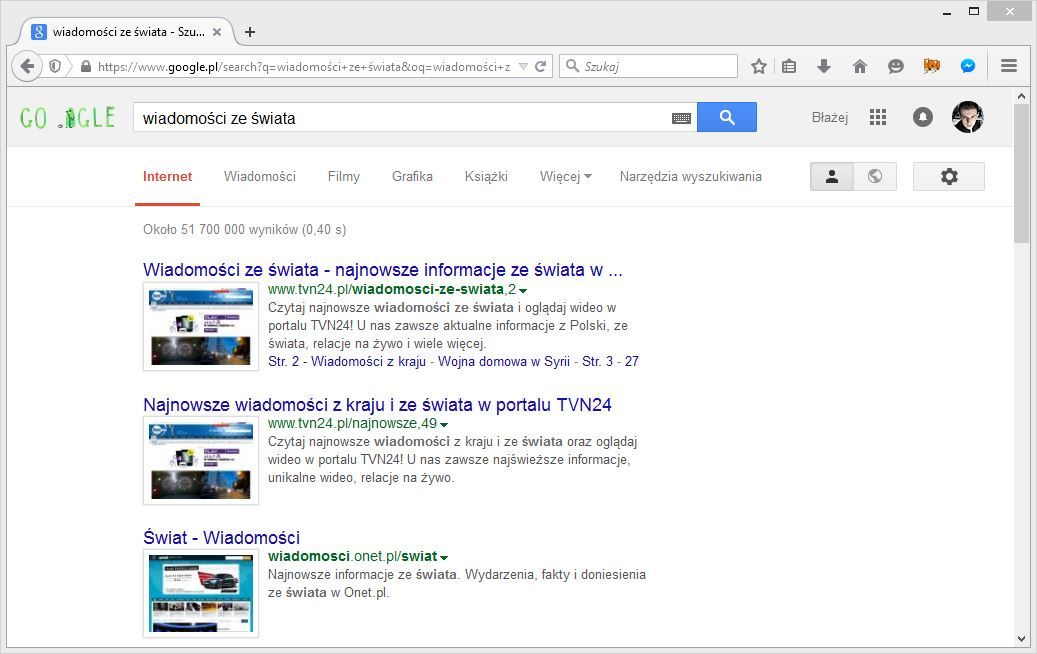The image size is (1037, 654).
Task: Click the Błażej profile name
Action: (829, 118)
